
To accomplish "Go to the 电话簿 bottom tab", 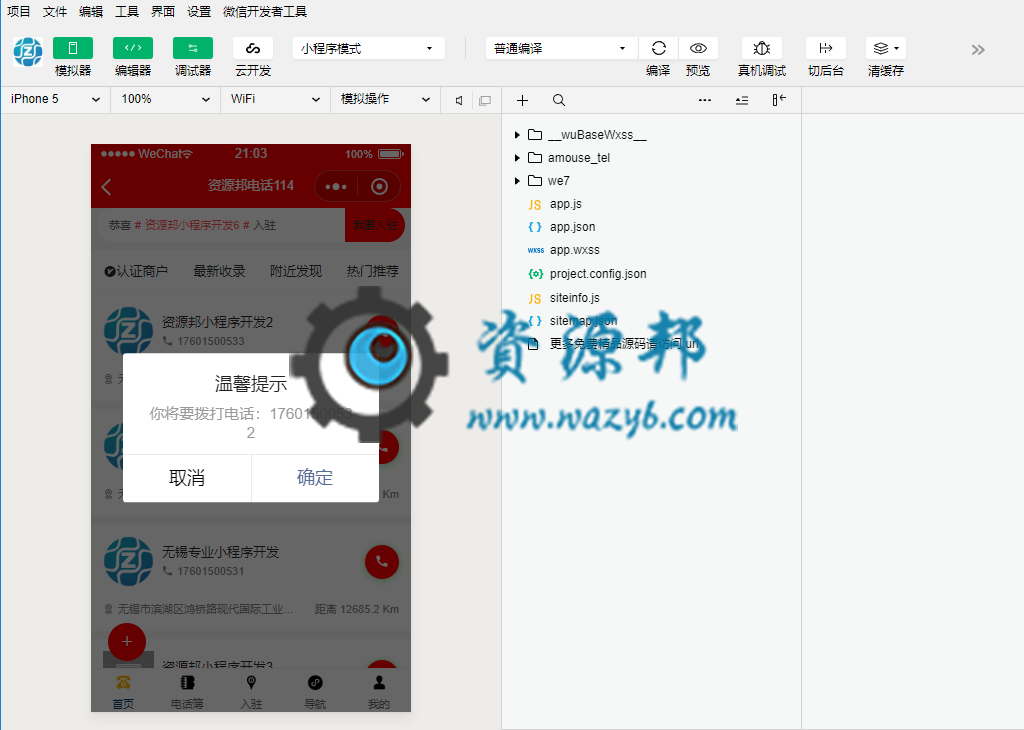I will point(187,692).
